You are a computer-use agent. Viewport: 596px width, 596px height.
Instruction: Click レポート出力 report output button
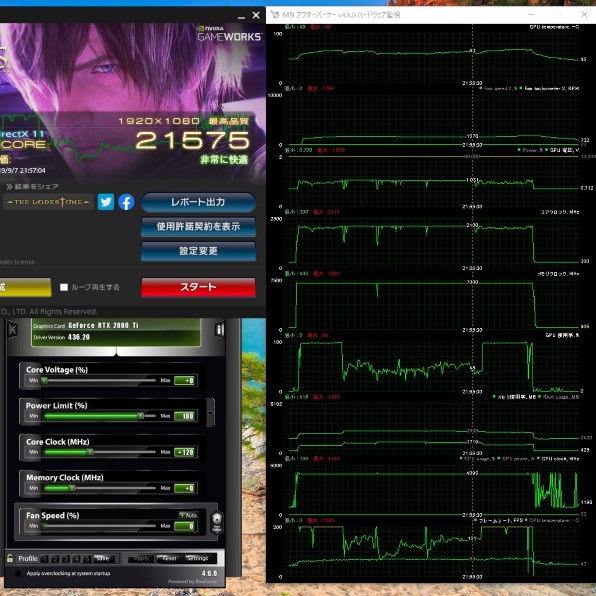(198, 202)
